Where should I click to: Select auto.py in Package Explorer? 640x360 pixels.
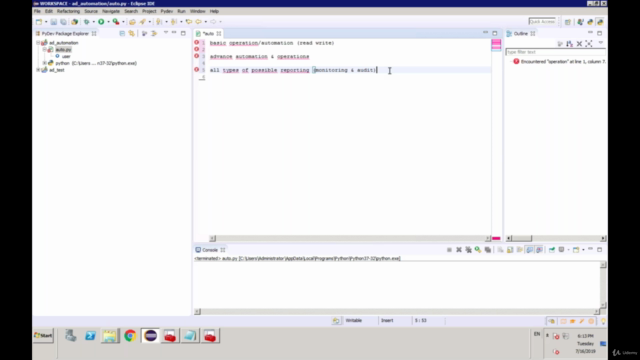click(x=63, y=49)
